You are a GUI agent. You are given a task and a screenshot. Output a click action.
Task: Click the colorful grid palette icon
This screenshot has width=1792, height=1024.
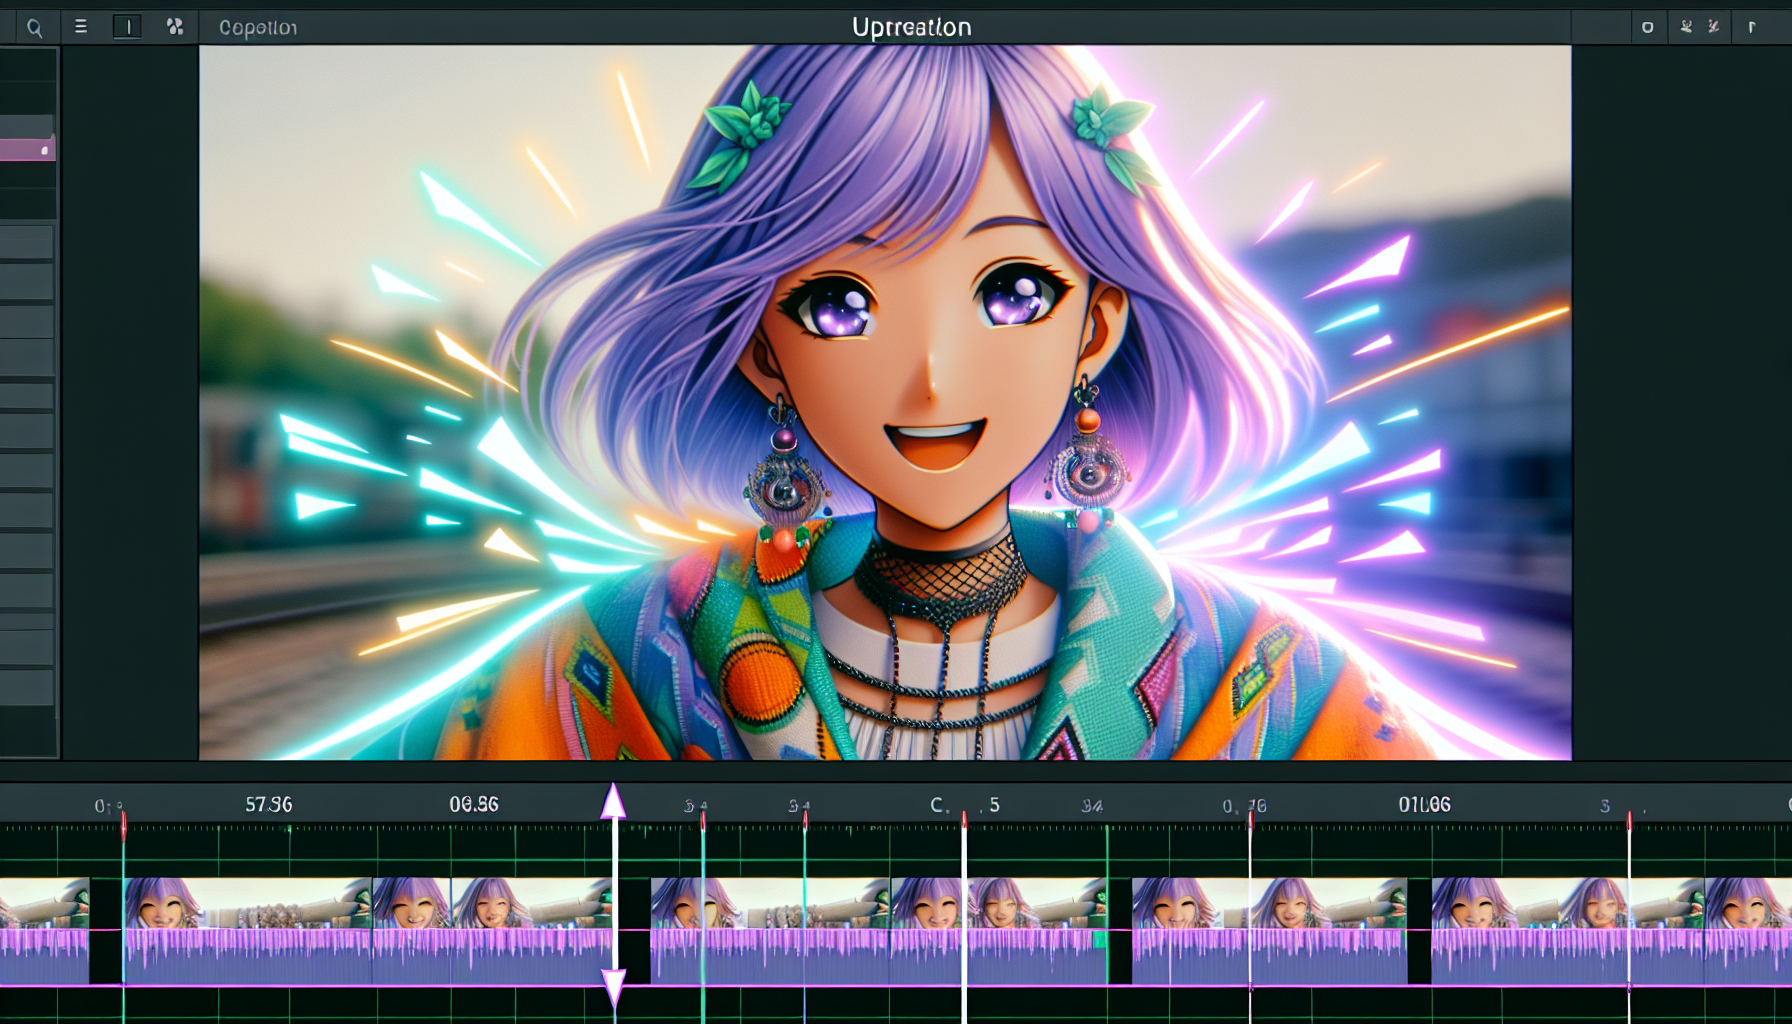click(x=175, y=27)
